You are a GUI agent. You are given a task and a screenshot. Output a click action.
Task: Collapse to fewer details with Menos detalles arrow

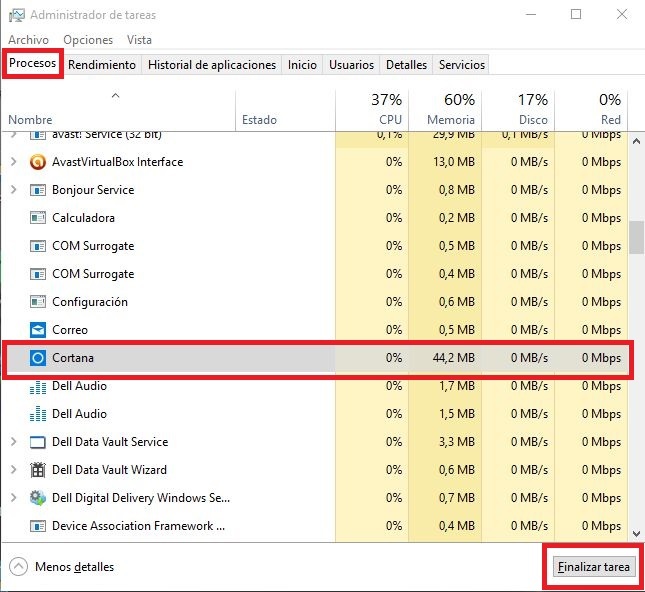pyautogui.click(x=19, y=566)
